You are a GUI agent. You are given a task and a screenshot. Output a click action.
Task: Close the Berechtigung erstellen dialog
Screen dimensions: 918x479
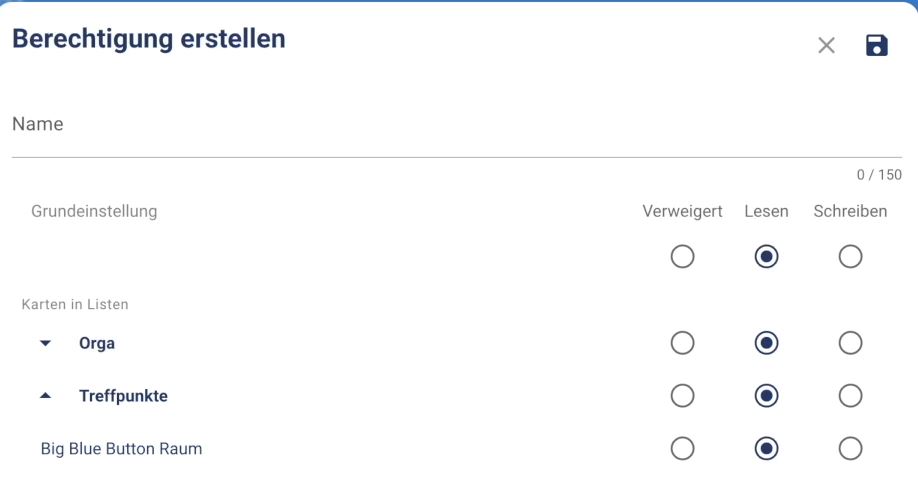(826, 45)
